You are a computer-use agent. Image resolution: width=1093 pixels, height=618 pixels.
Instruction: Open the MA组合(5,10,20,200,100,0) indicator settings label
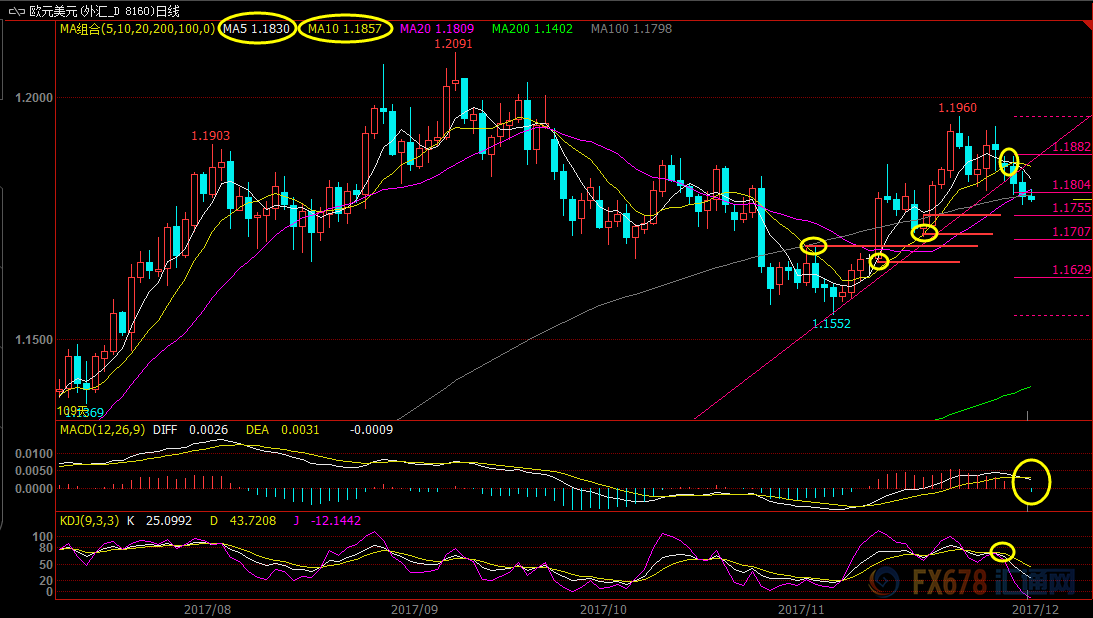(x=137, y=29)
